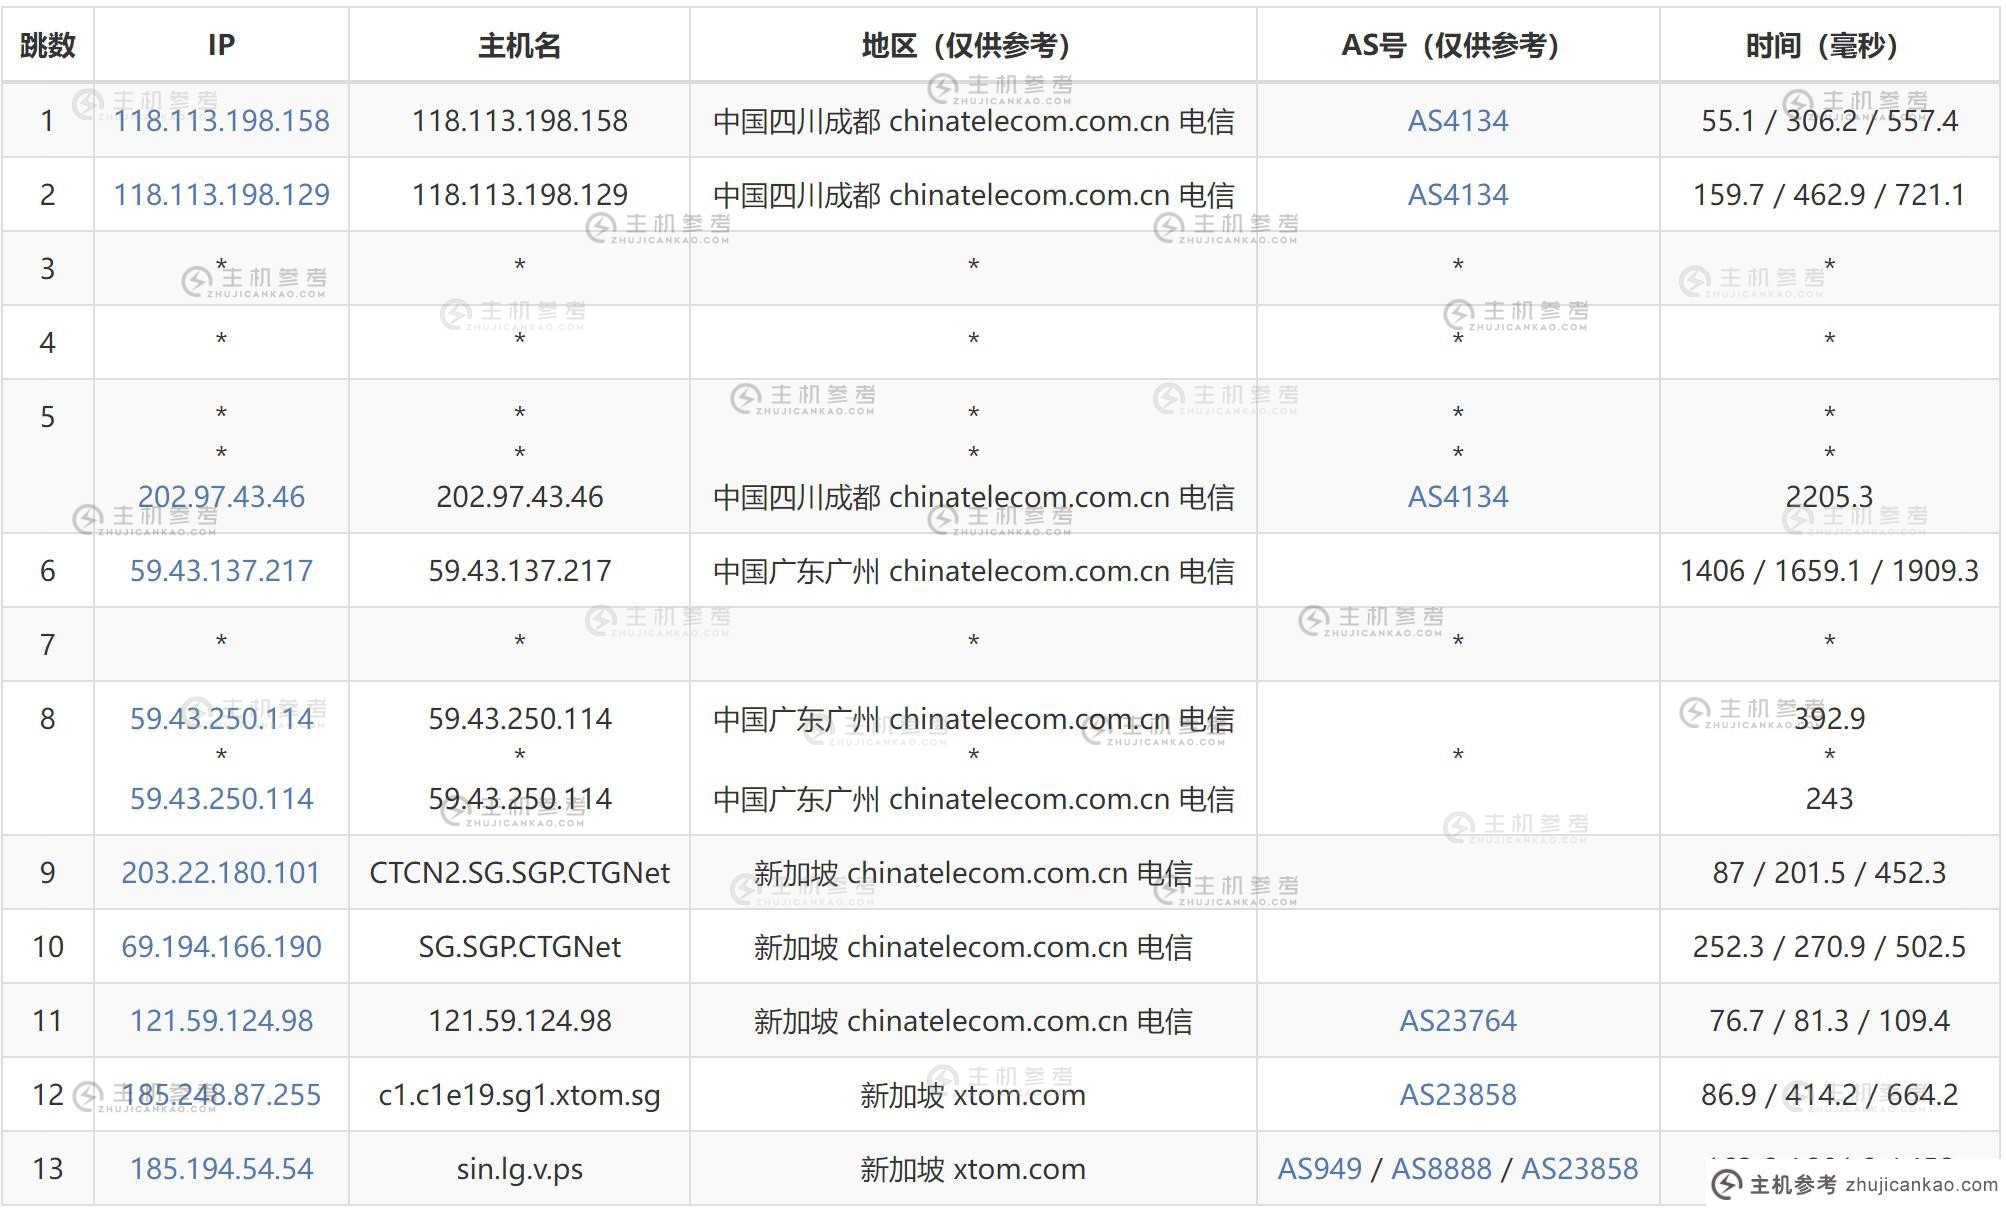Click AS4134 link in hop 1 row
This screenshot has height=1209, width=2006.
click(x=1458, y=121)
